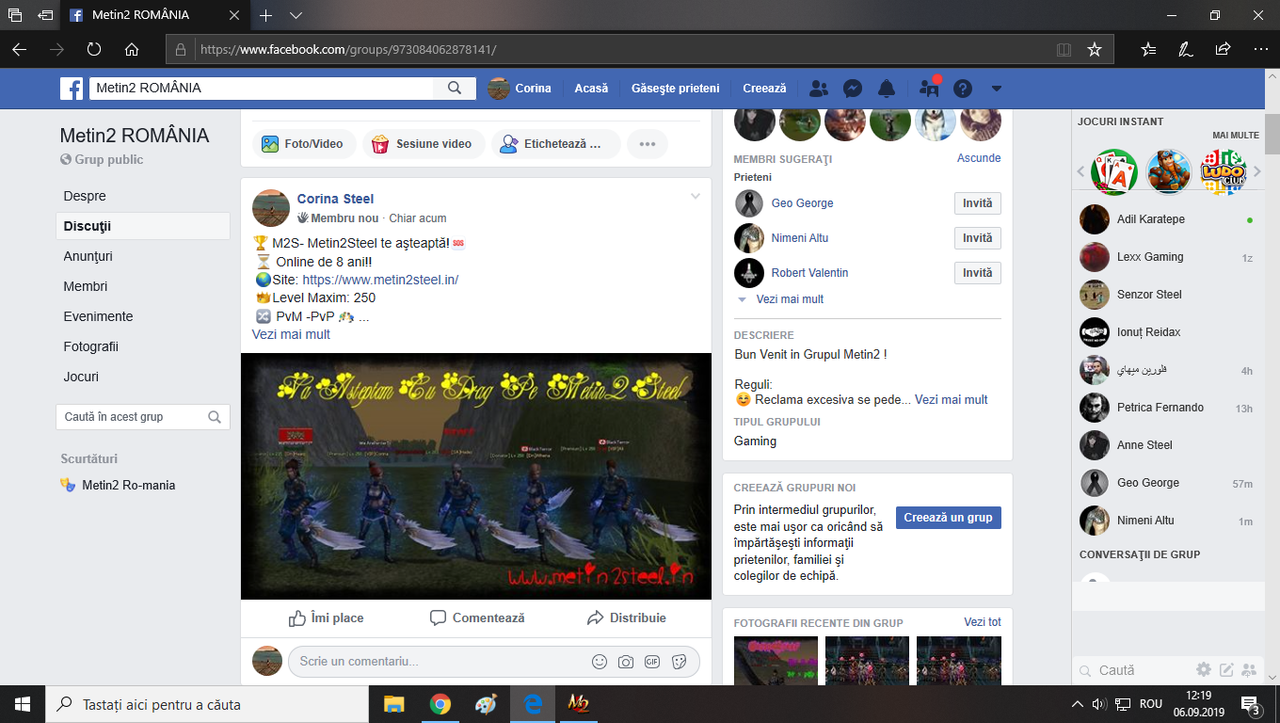Attach a photo using the camera icon

point(626,661)
